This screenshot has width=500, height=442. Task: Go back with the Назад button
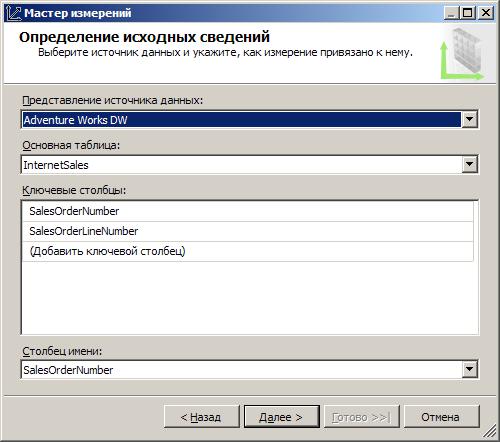[202, 417]
